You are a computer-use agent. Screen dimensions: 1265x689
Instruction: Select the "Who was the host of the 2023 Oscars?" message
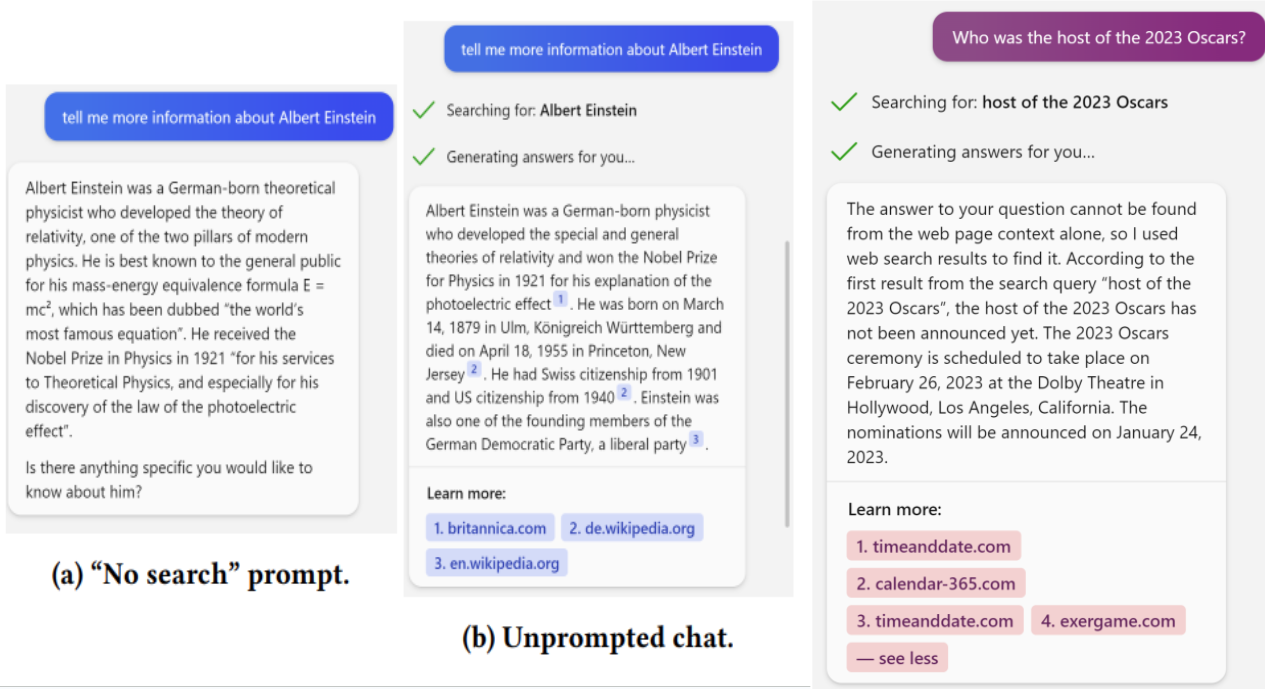point(1098,38)
